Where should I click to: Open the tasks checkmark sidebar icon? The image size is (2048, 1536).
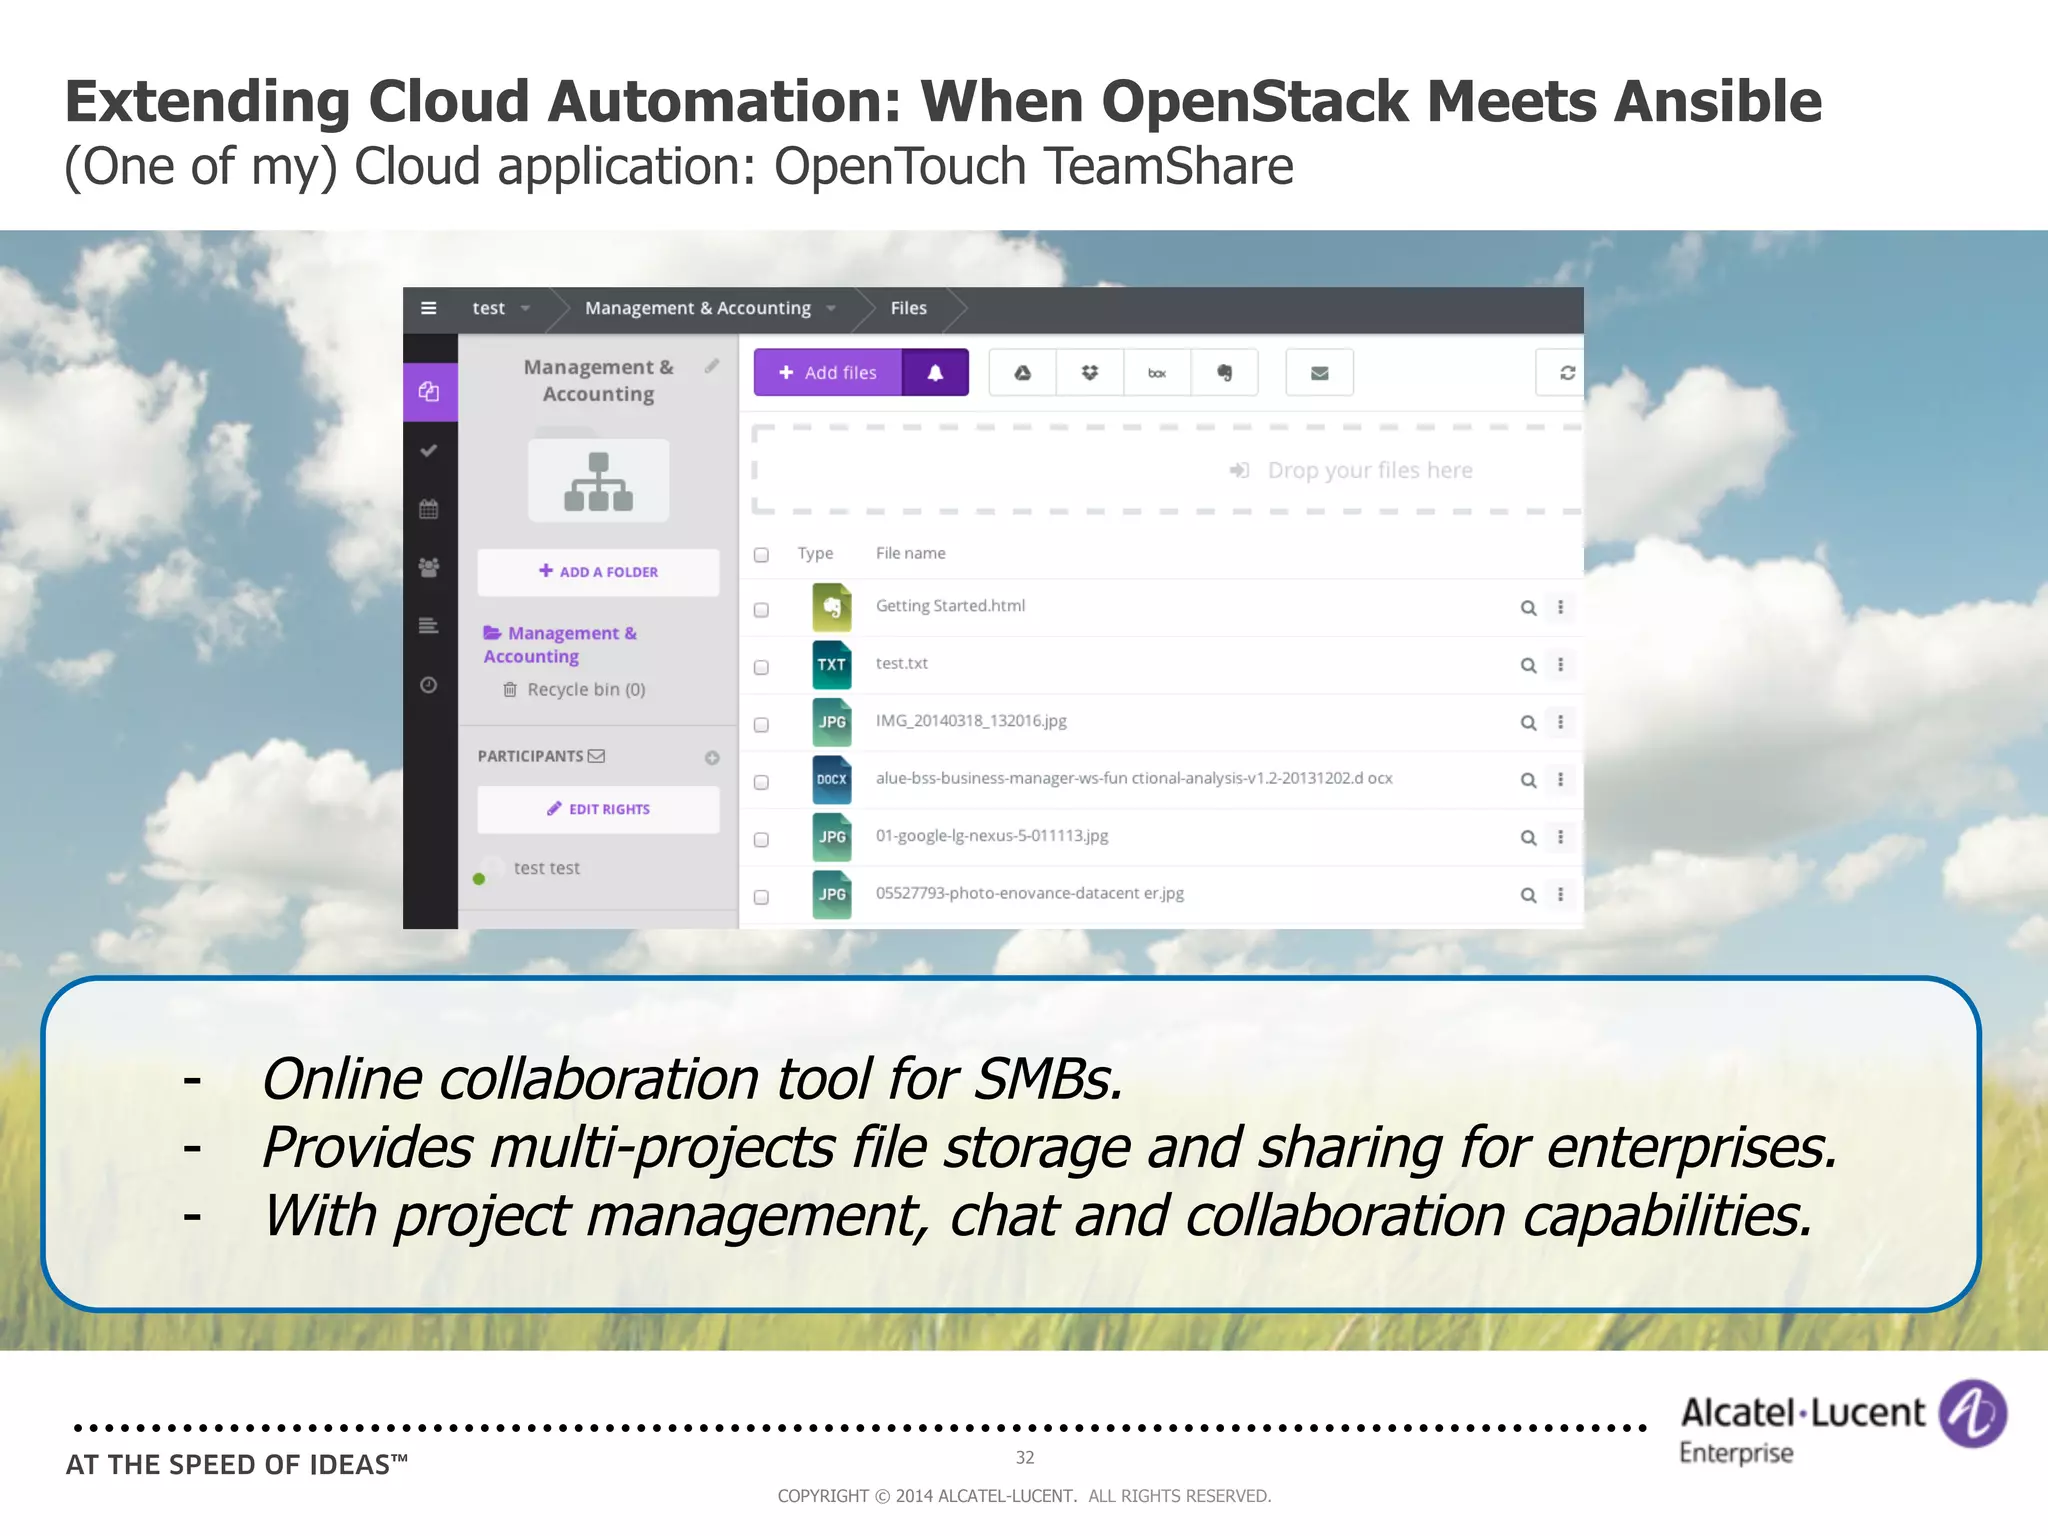point(429,451)
